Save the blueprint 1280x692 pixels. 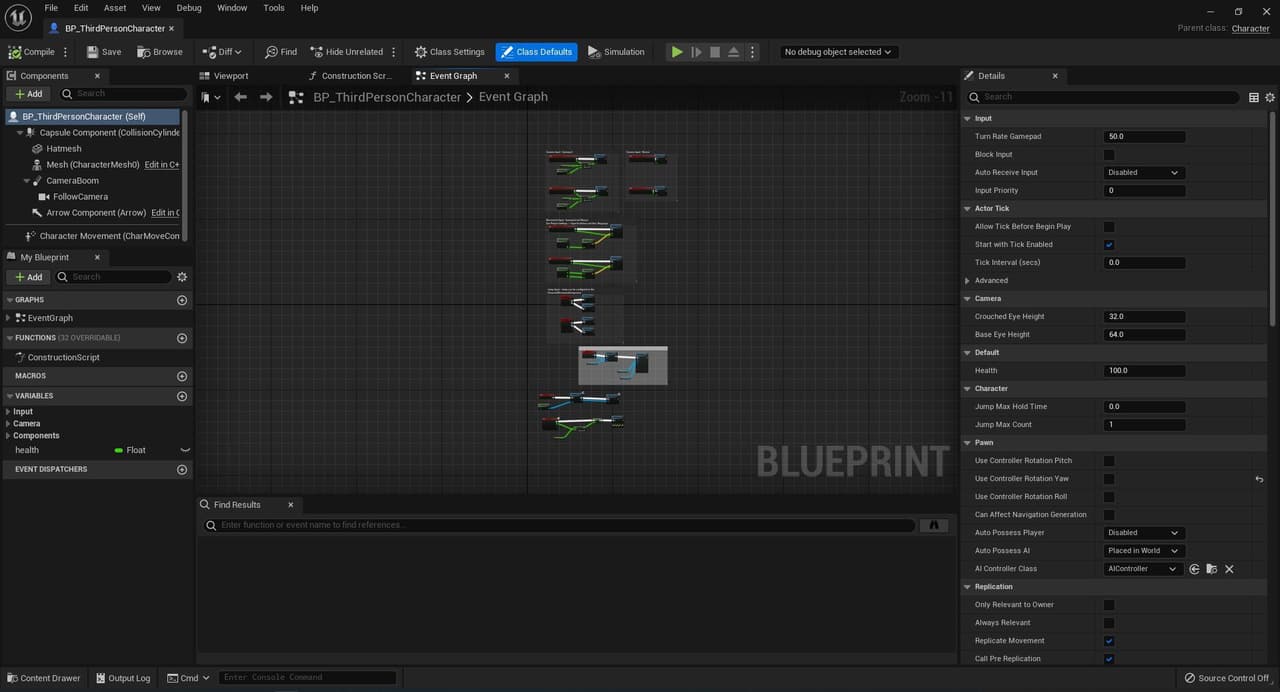[x=104, y=52]
